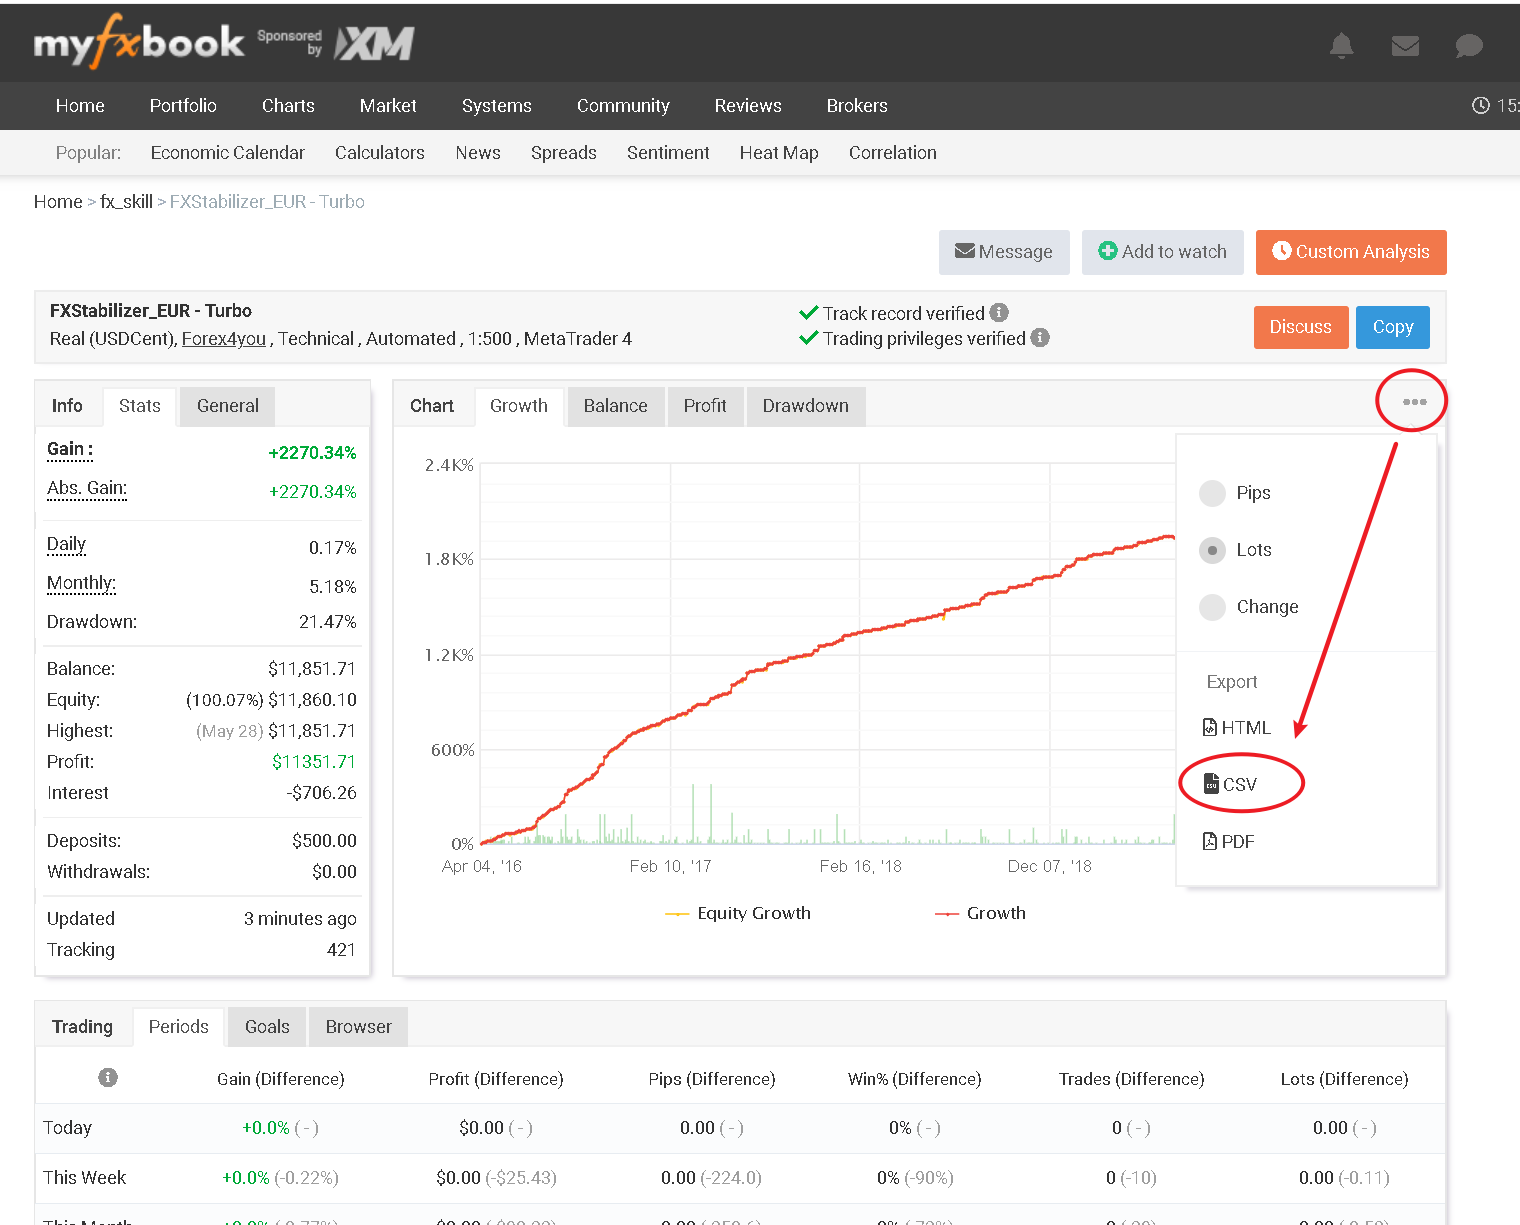1520x1225 pixels.
Task: Toggle Equity Growth legend series
Action: pyautogui.click(x=739, y=913)
